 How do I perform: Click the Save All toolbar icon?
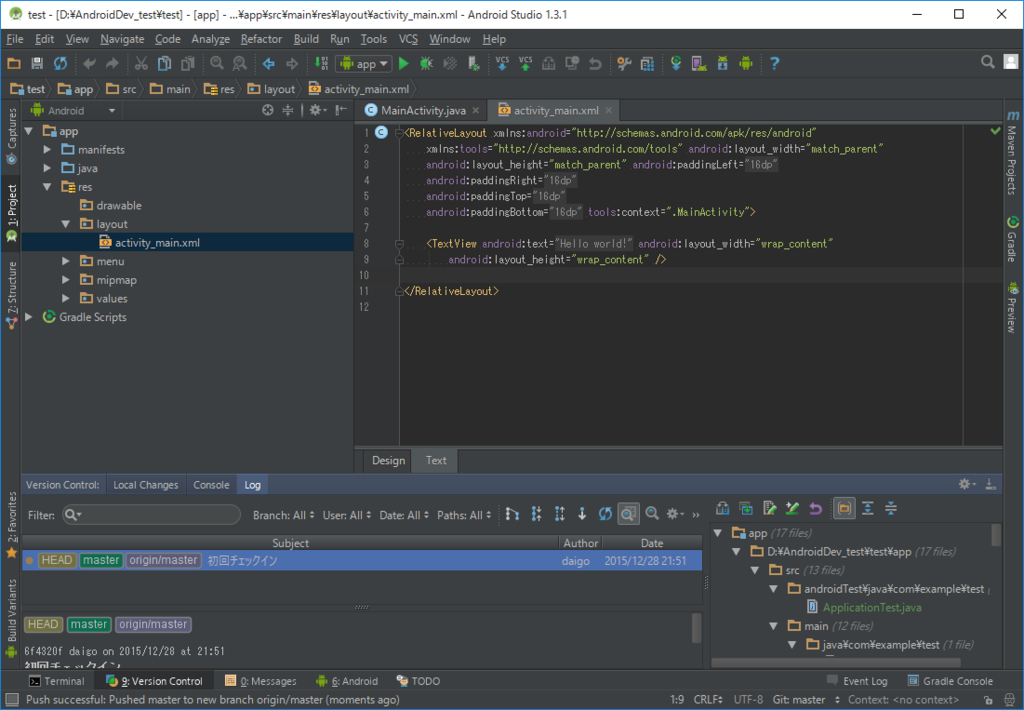[37, 63]
